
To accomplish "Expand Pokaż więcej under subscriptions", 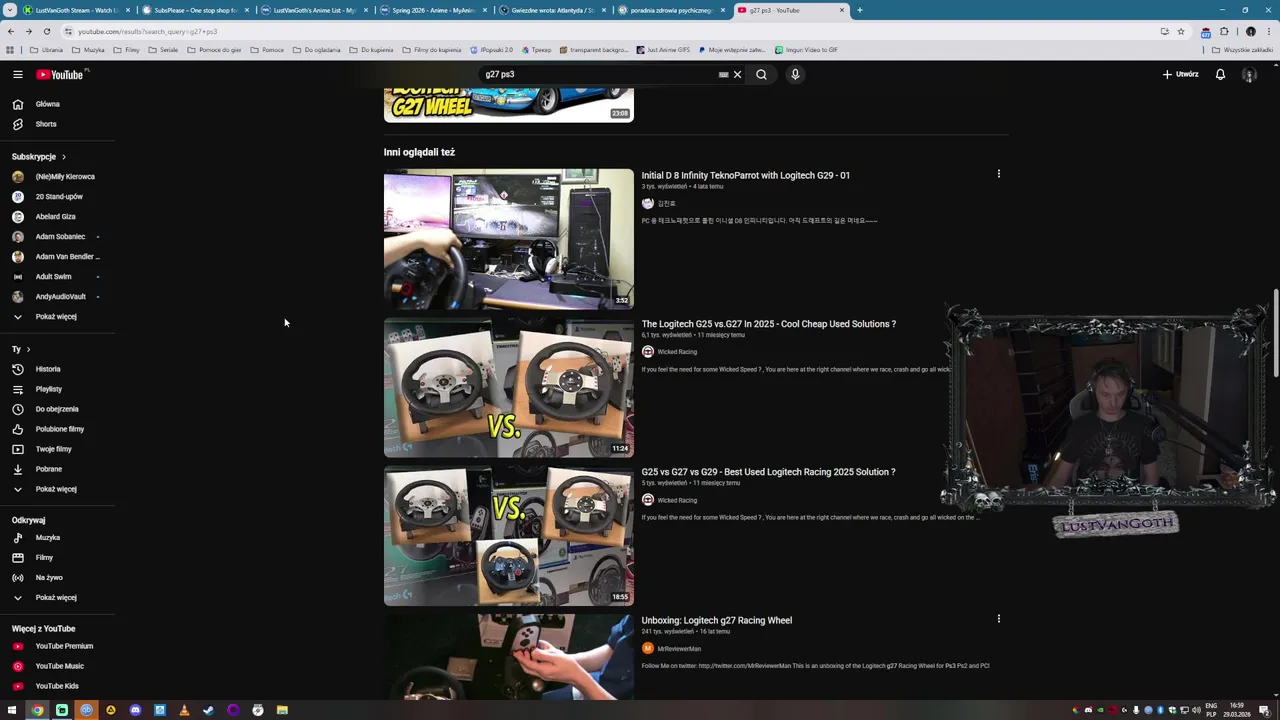I will tap(58, 317).
